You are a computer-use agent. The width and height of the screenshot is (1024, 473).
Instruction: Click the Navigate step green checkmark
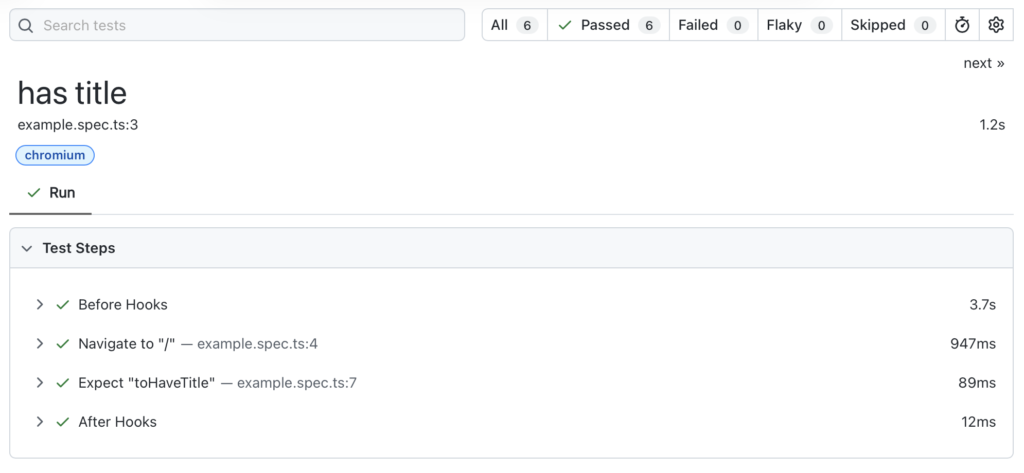pyautogui.click(x=62, y=344)
